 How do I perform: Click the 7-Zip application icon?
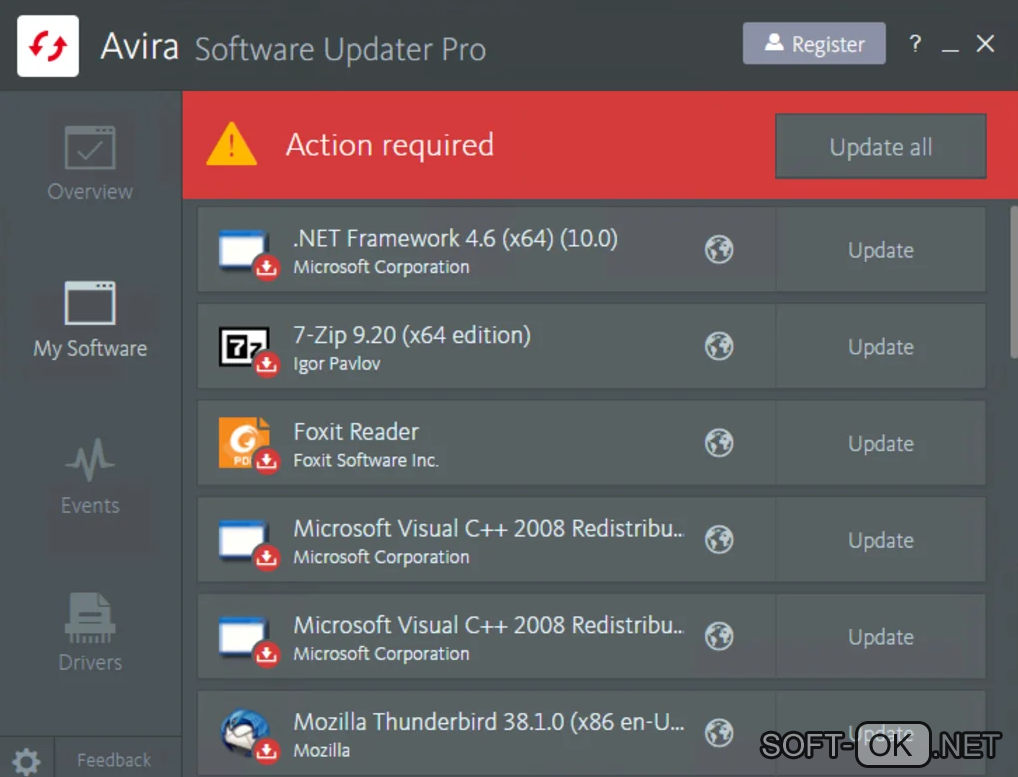[245, 347]
